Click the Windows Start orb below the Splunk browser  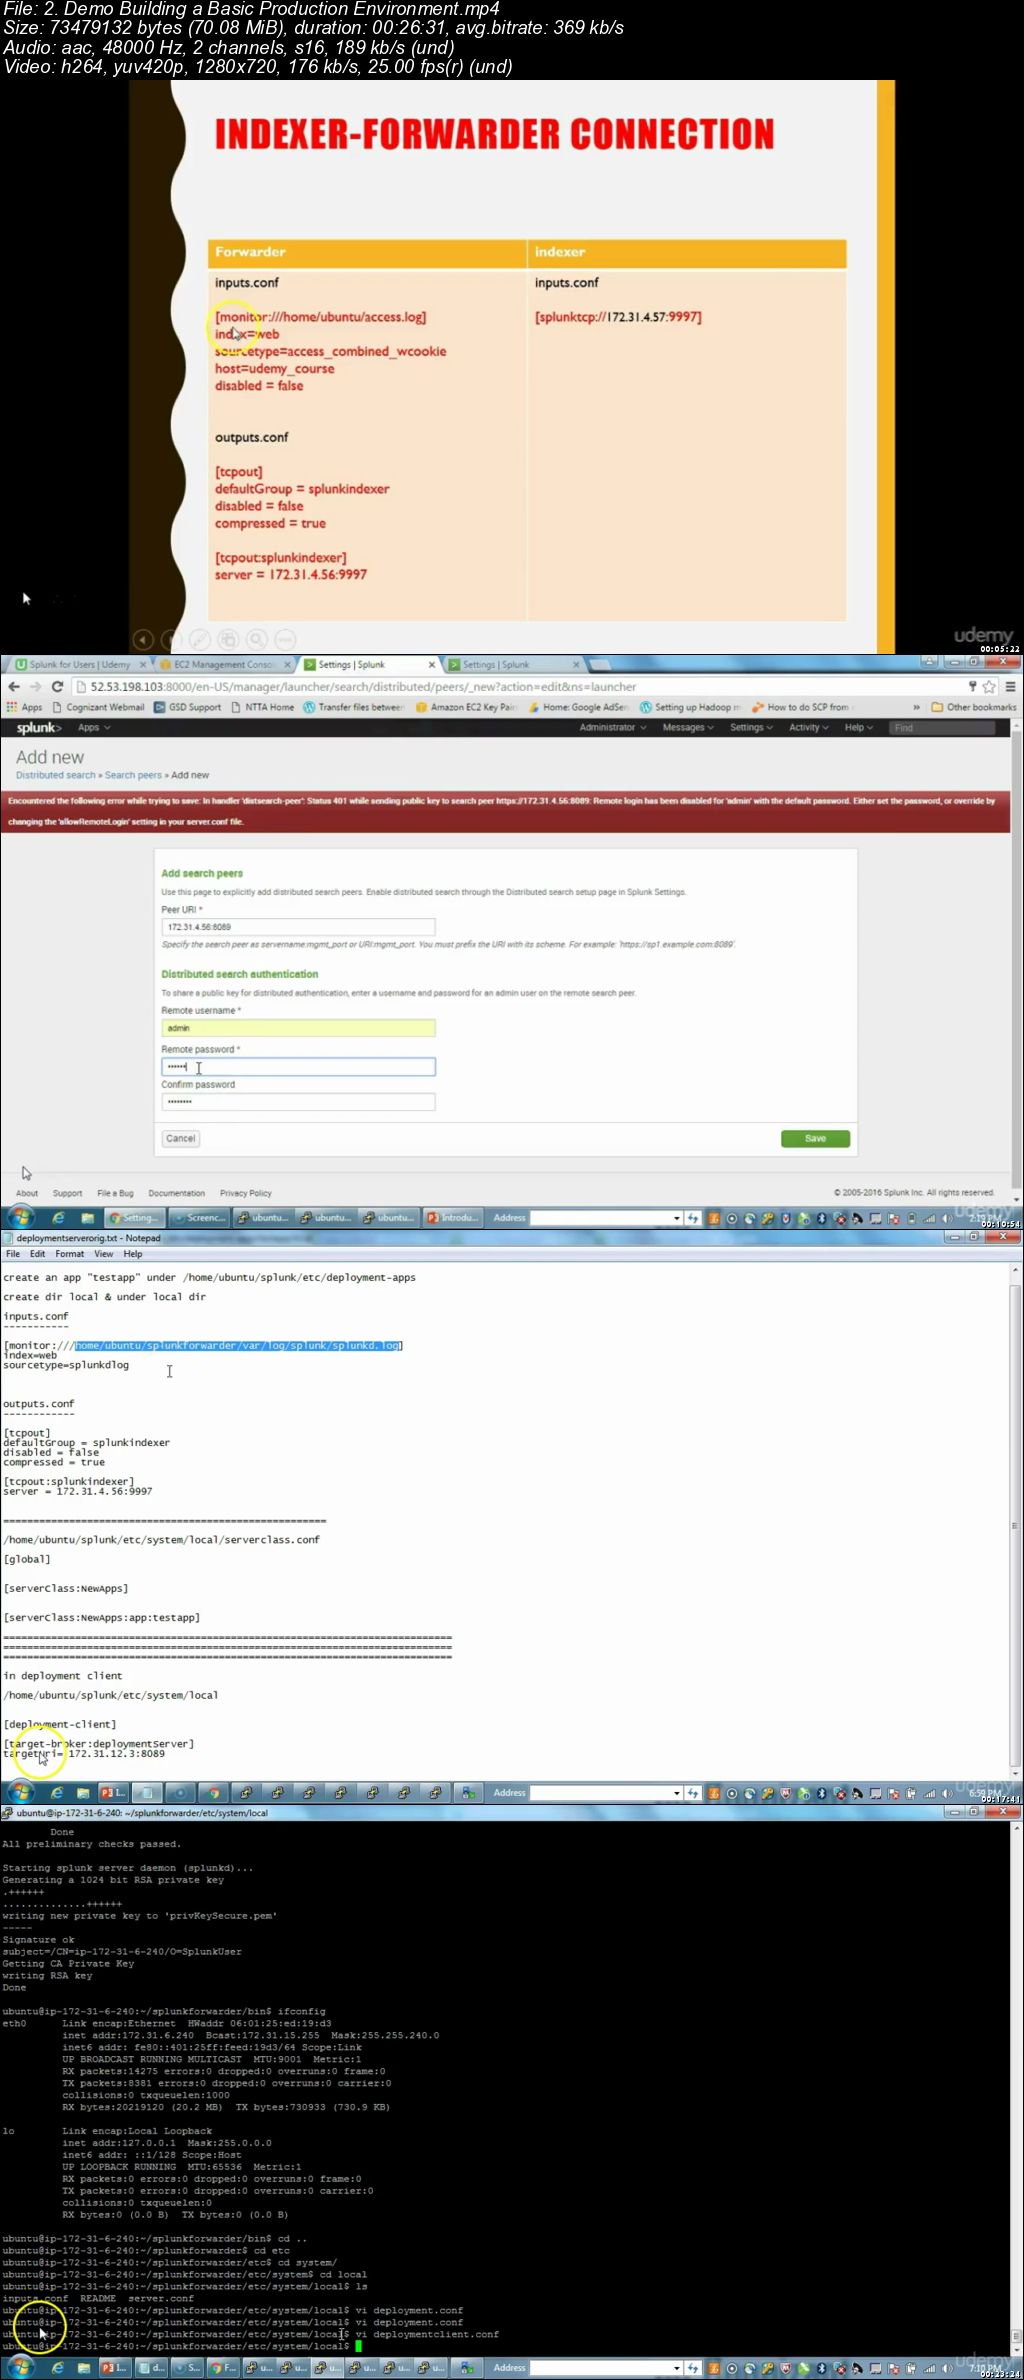coord(21,1217)
